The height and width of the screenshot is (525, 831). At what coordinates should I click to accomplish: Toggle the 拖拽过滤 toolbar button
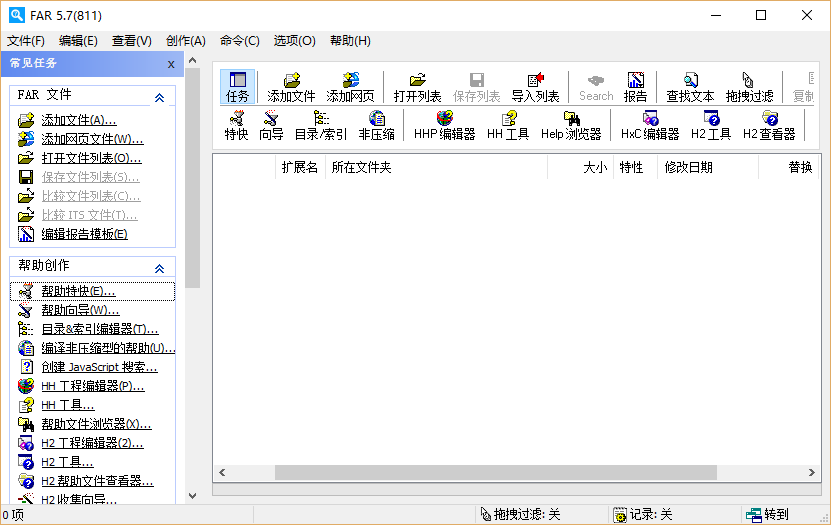tap(749, 87)
